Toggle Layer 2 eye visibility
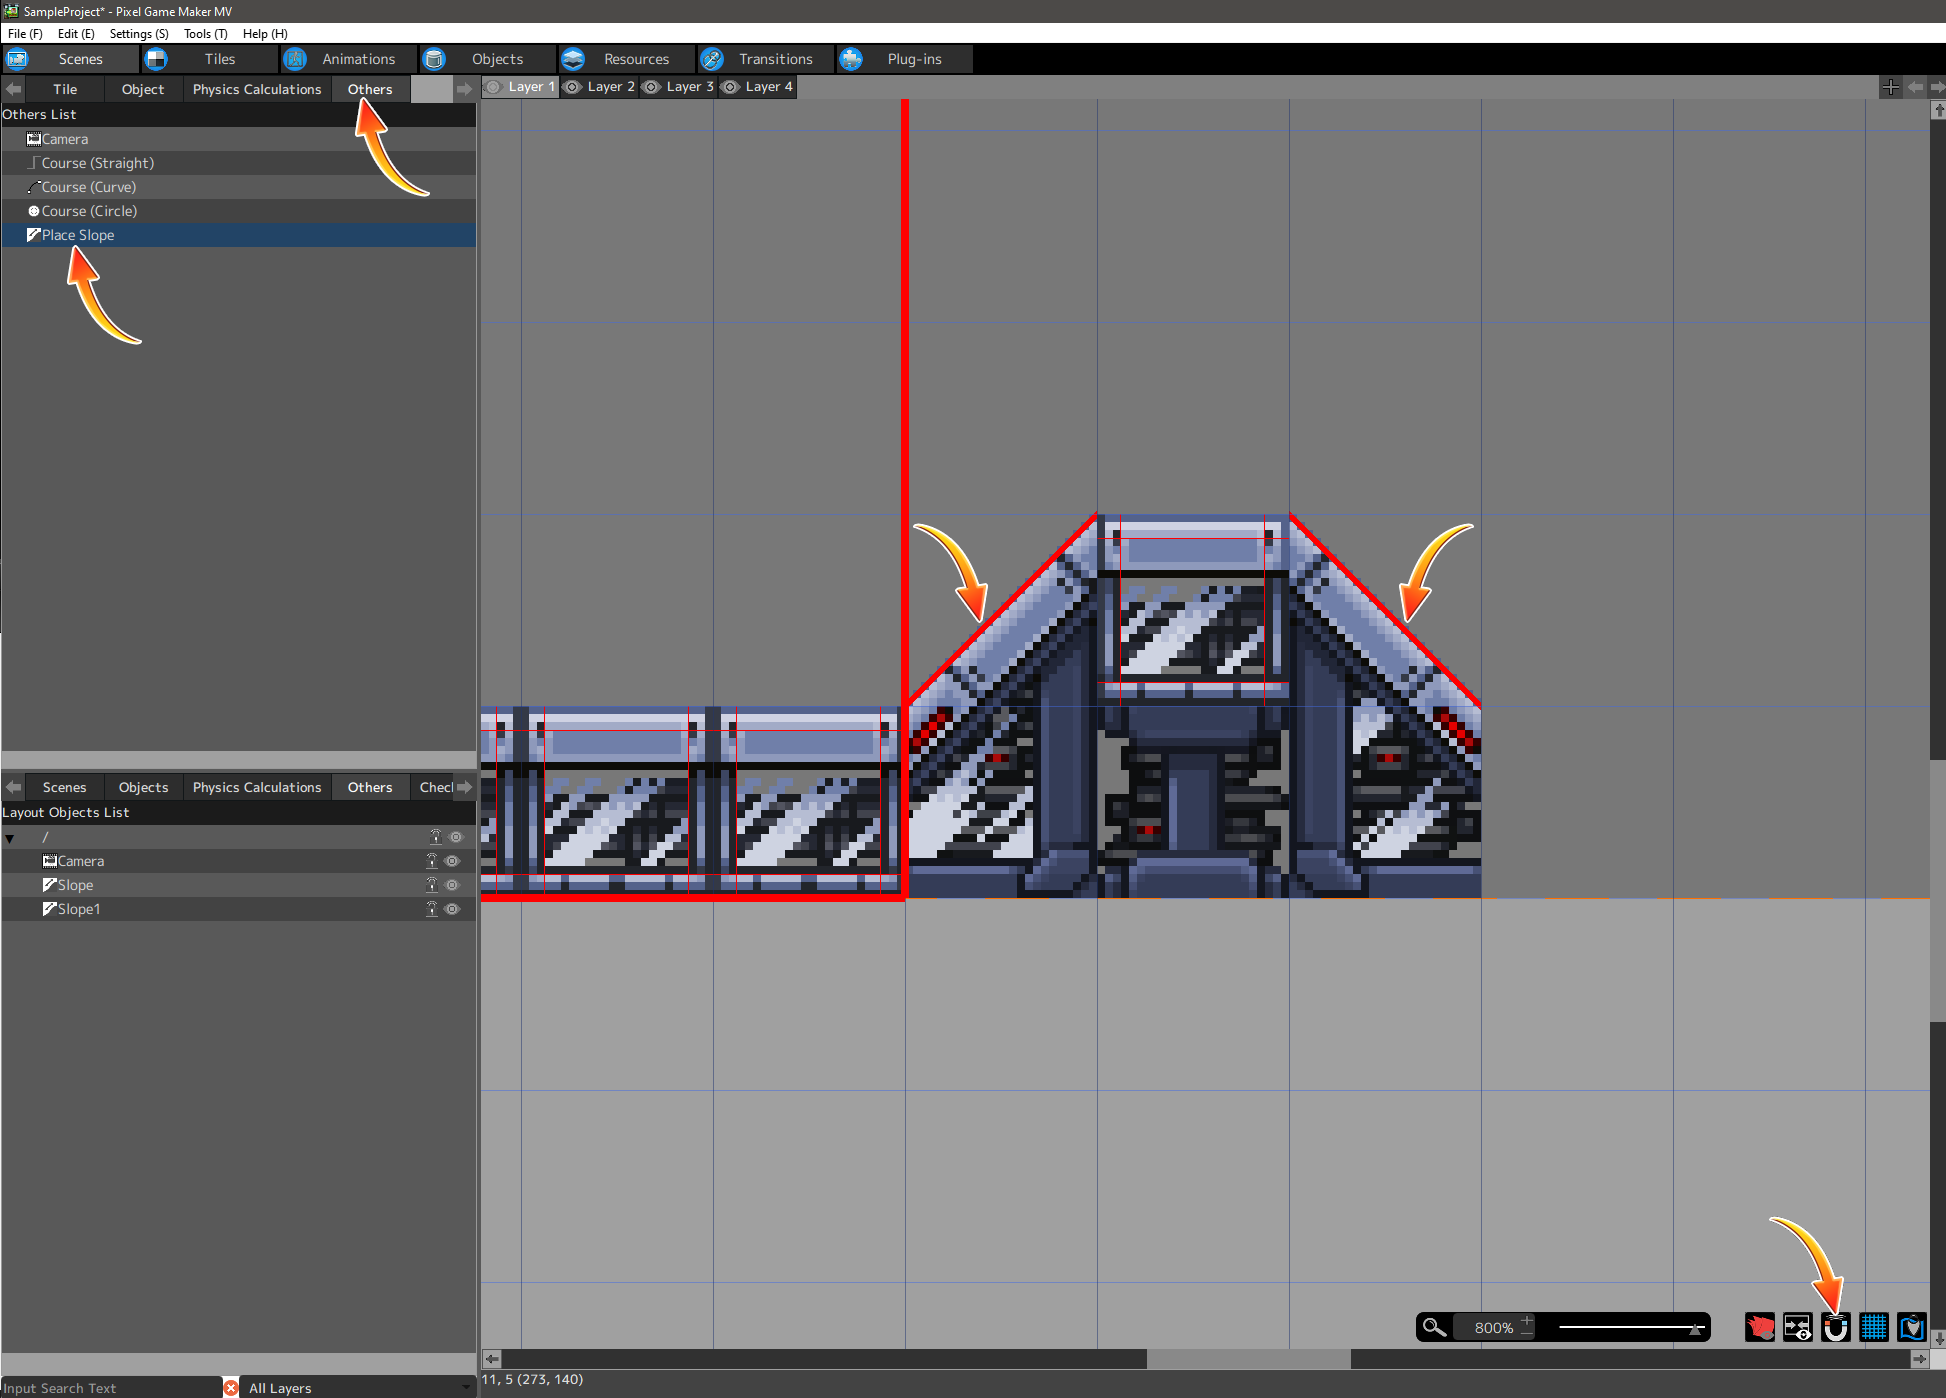 click(573, 87)
